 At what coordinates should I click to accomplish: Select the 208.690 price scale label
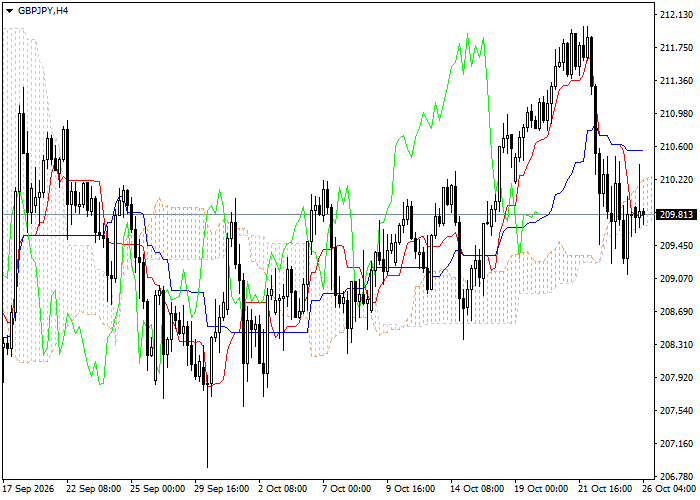pyautogui.click(x=676, y=312)
